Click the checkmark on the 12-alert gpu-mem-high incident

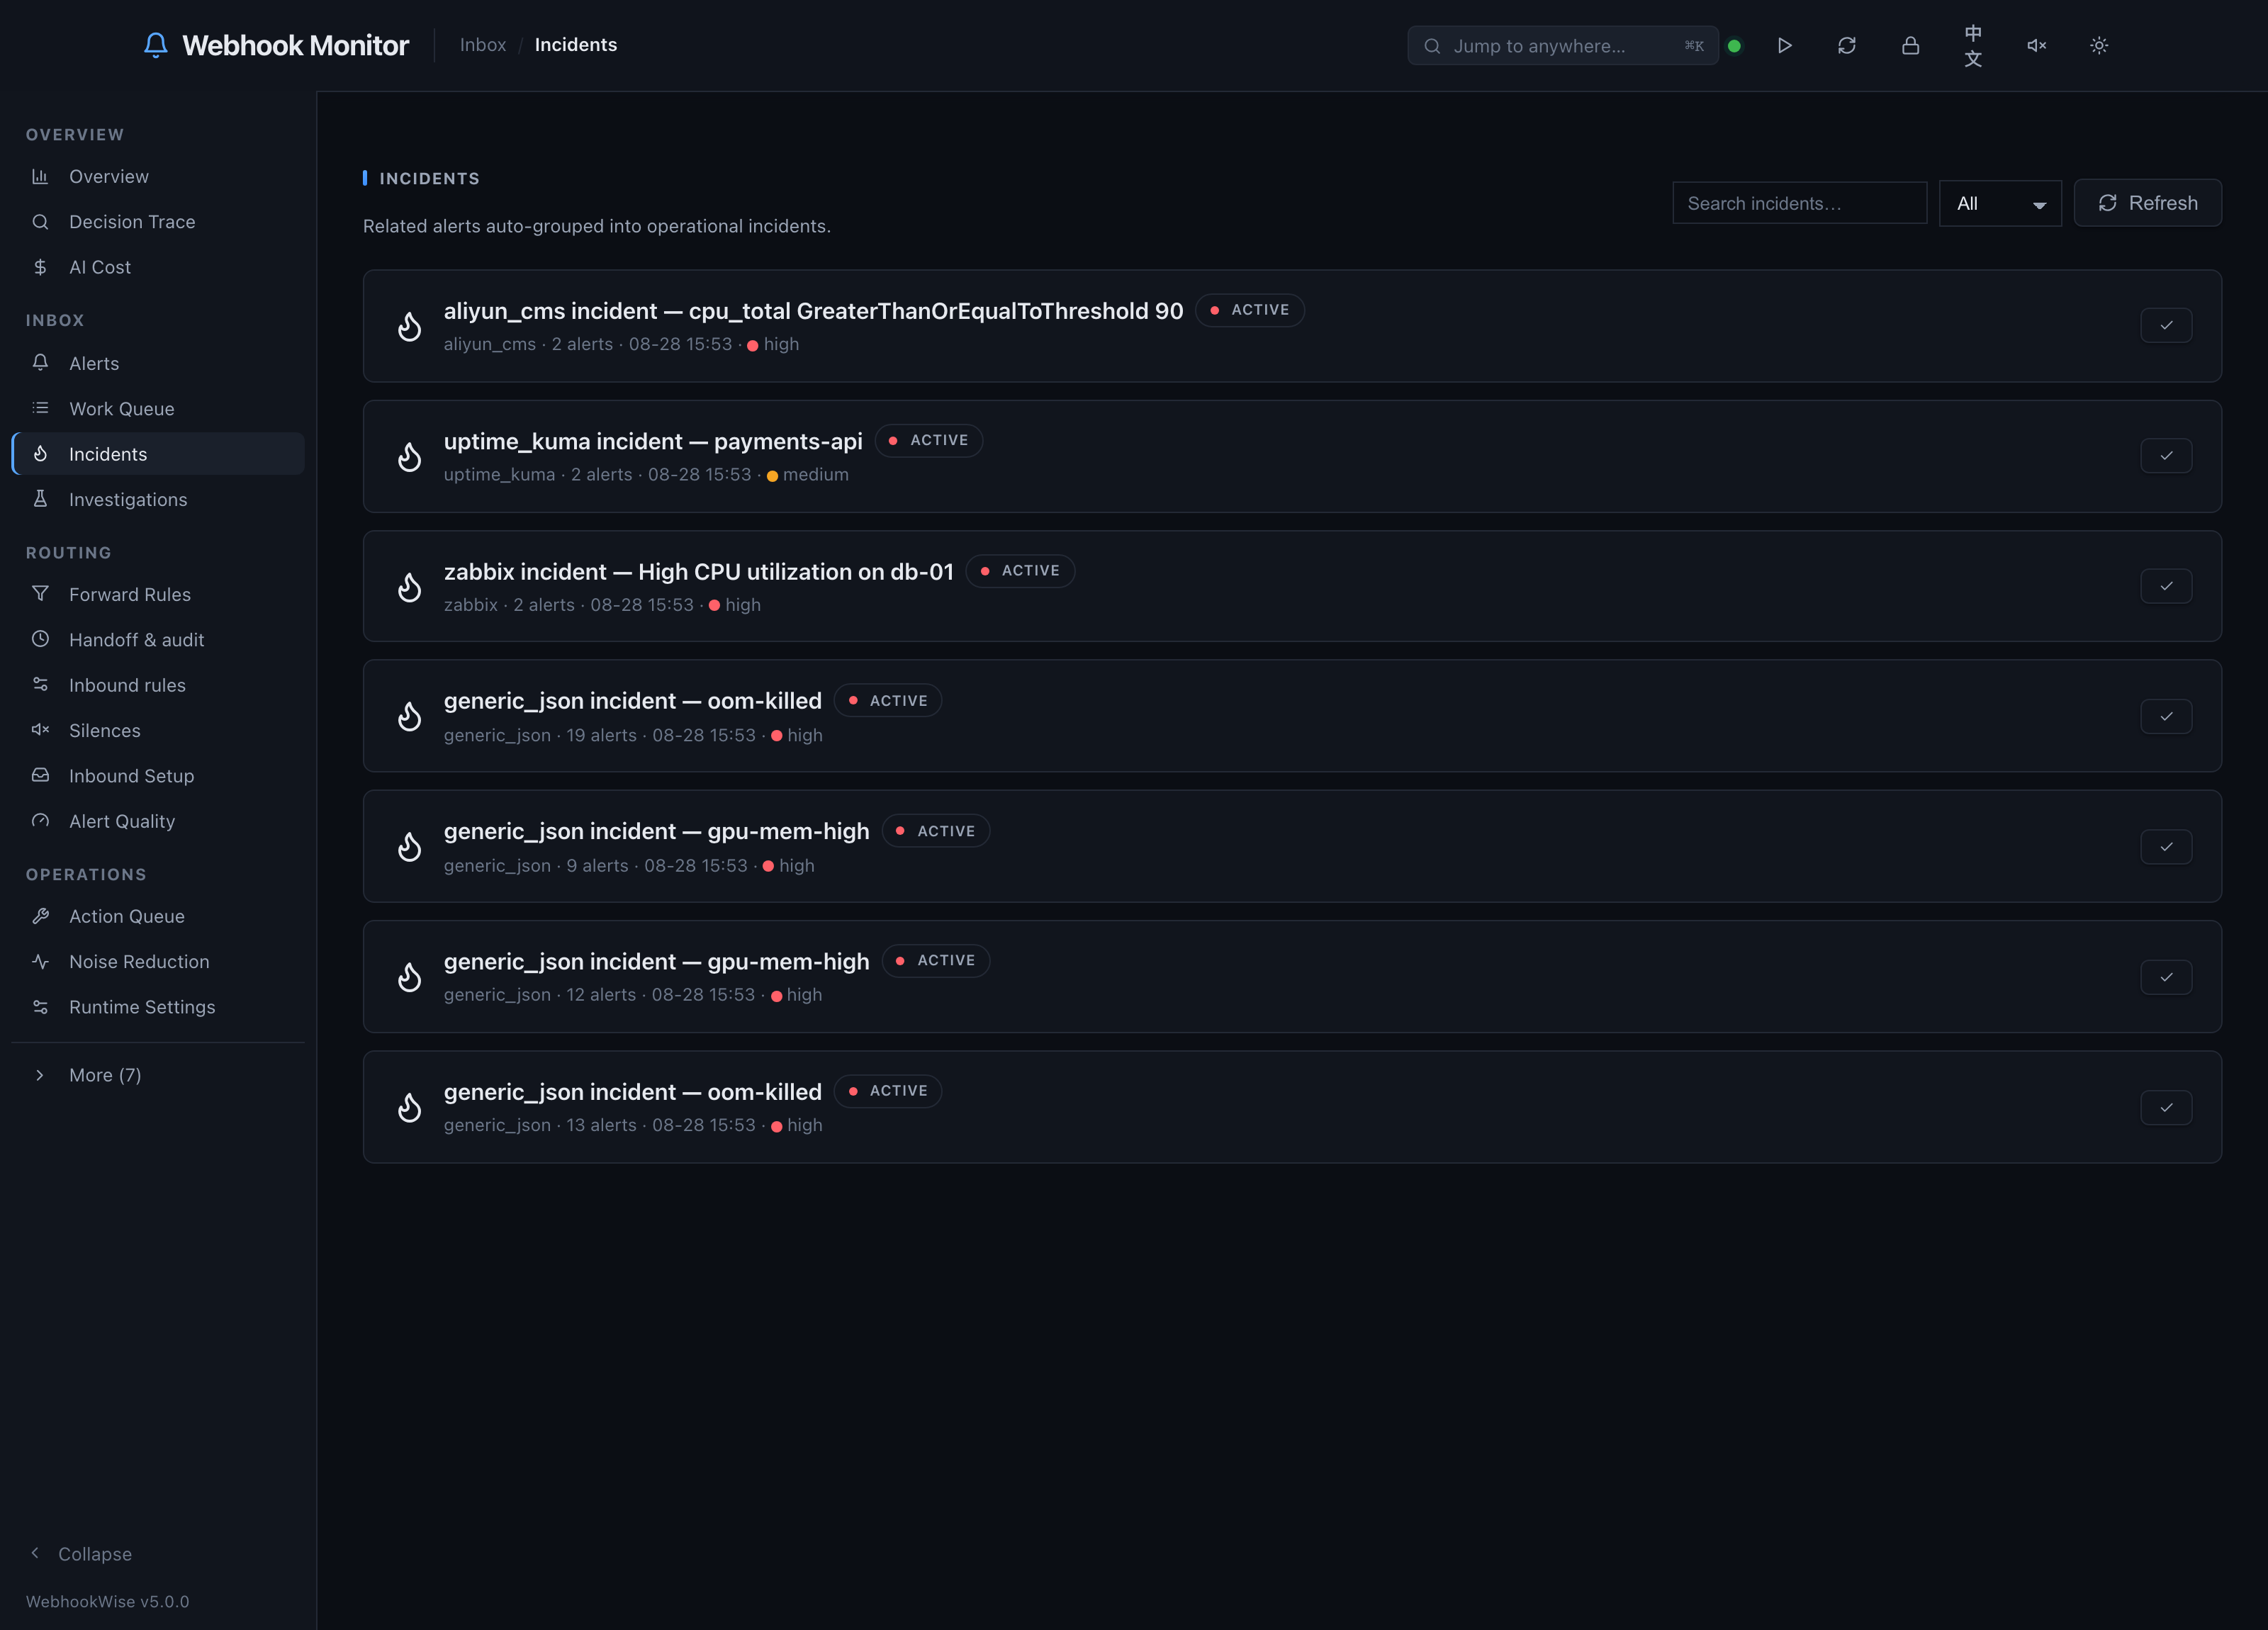[2166, 977]
